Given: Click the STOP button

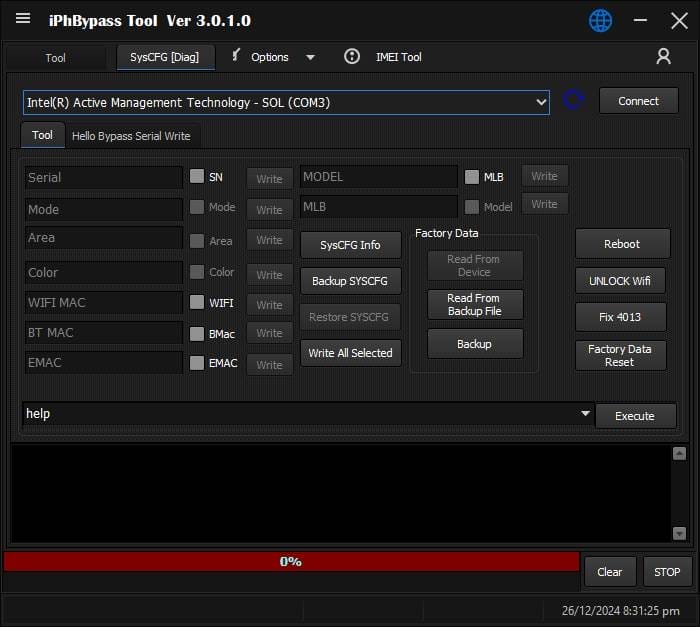Looking at the screenshot, I should coord(667,572).
